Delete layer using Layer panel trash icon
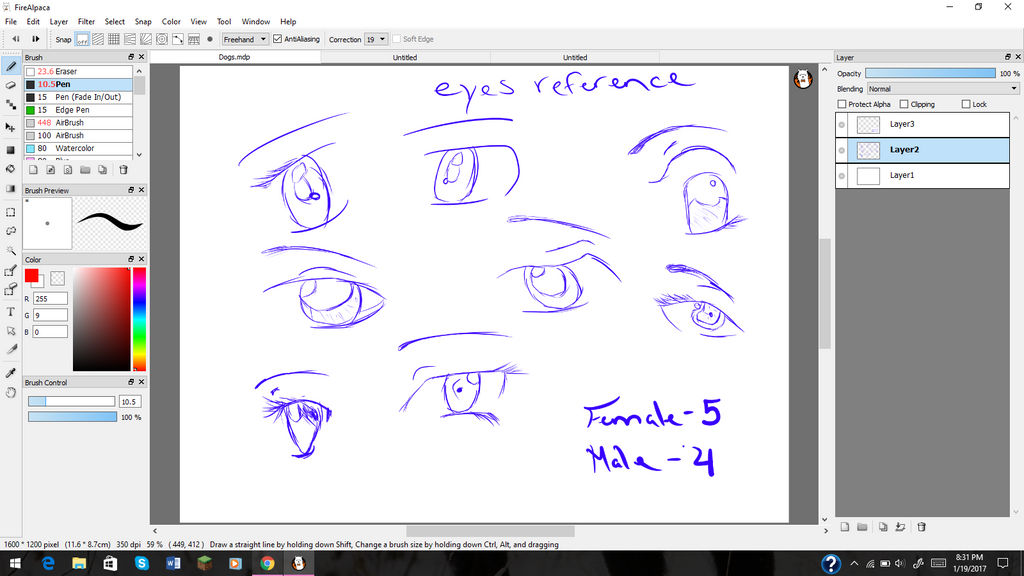 [x=921, y=527]
